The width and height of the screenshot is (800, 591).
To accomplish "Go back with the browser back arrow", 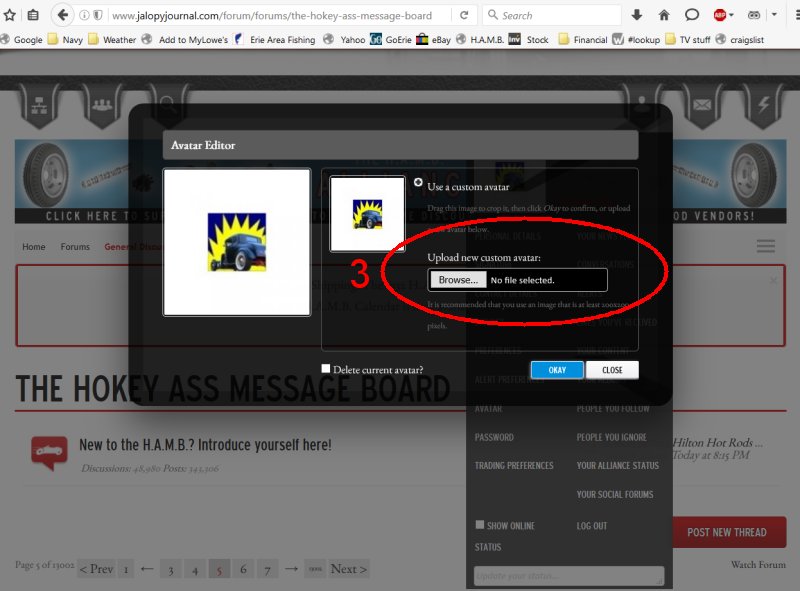I will coord(62,15).
